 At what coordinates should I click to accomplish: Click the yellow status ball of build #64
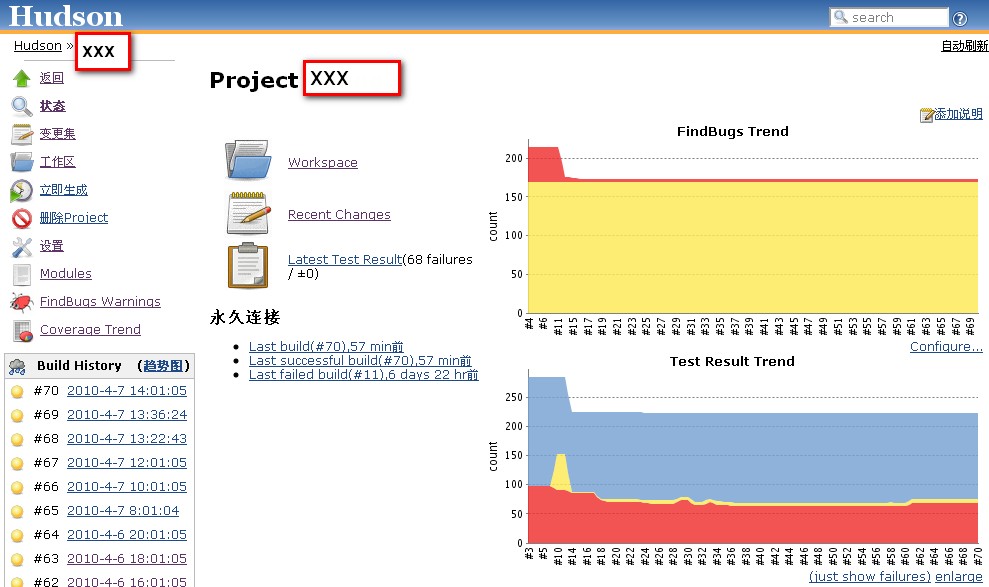click(x=18, y=535)
